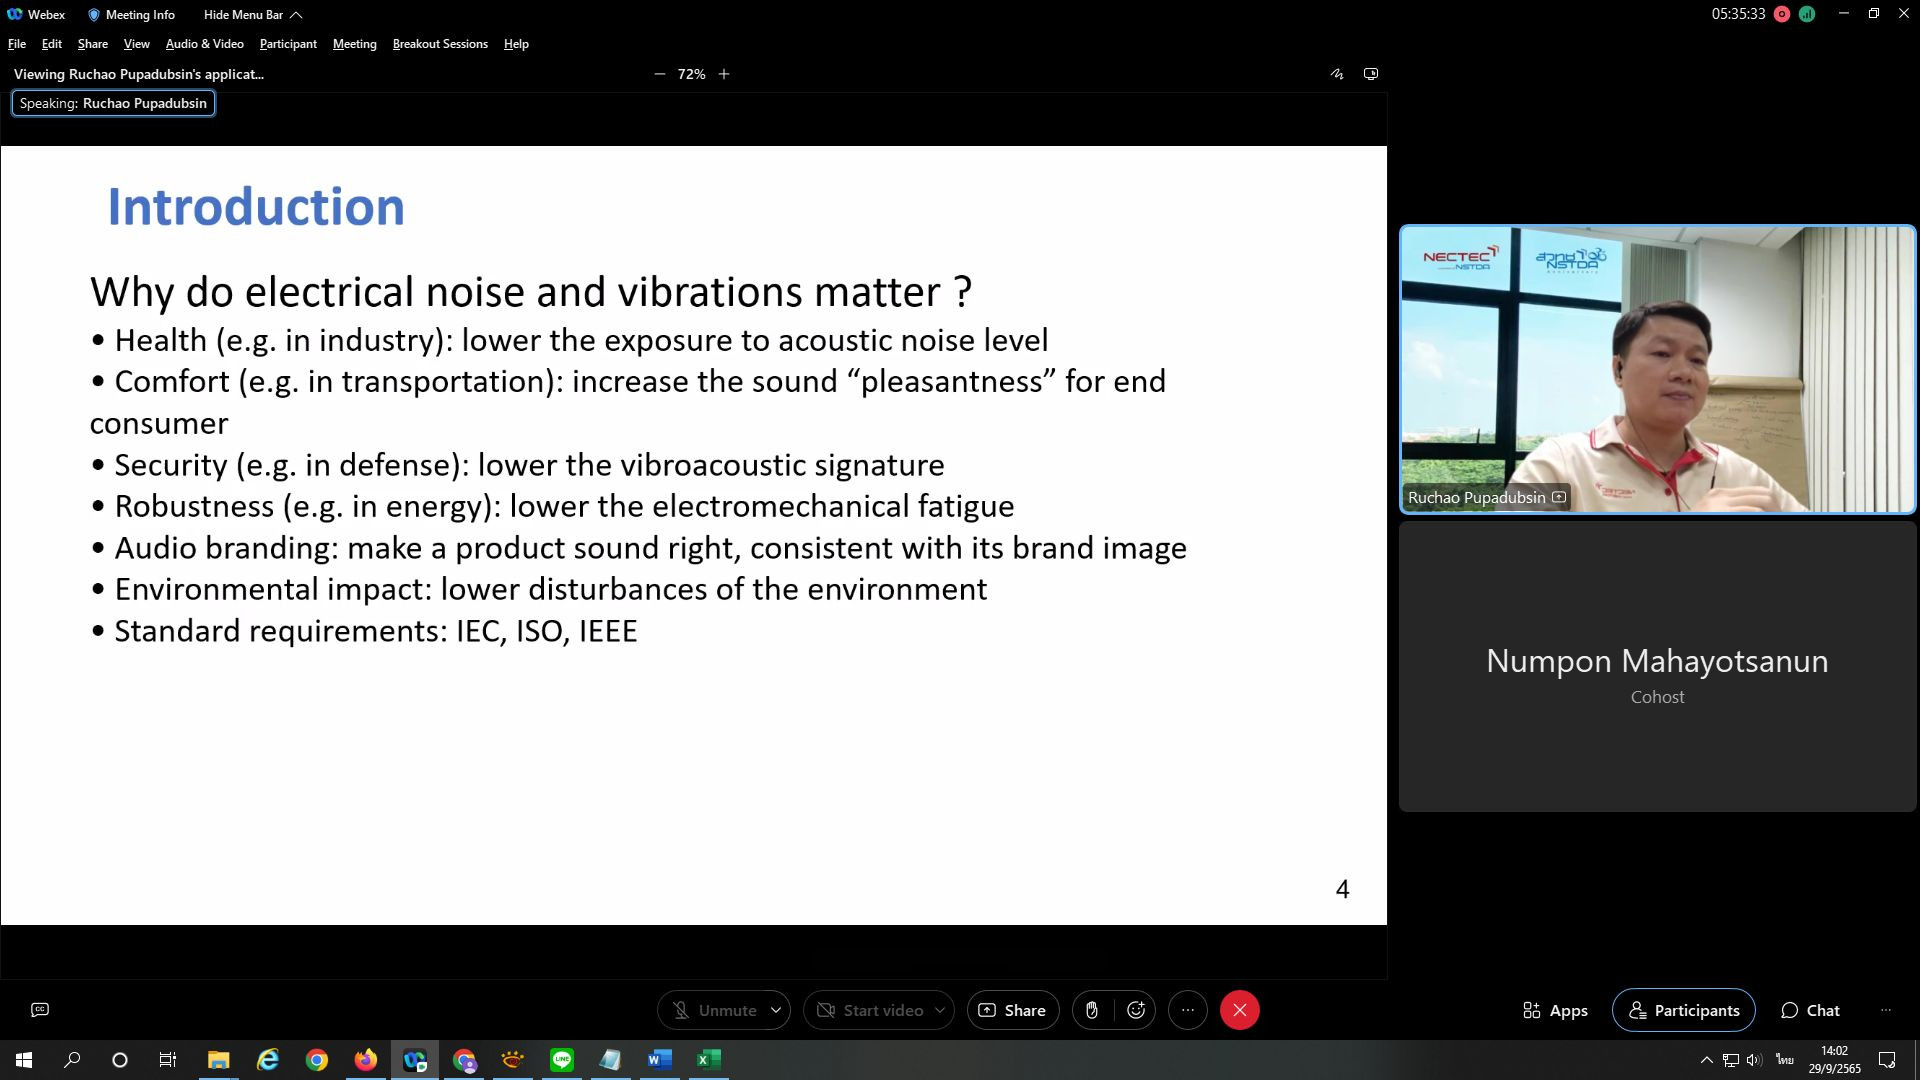Screen dimensions: 1920x1080
Task: Open the Windows notification center
Action: point(1887,1060)
